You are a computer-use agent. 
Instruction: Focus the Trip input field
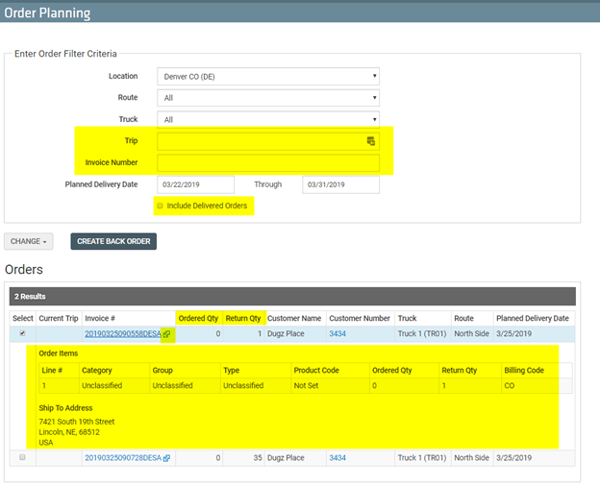click(x=268, y=141)
